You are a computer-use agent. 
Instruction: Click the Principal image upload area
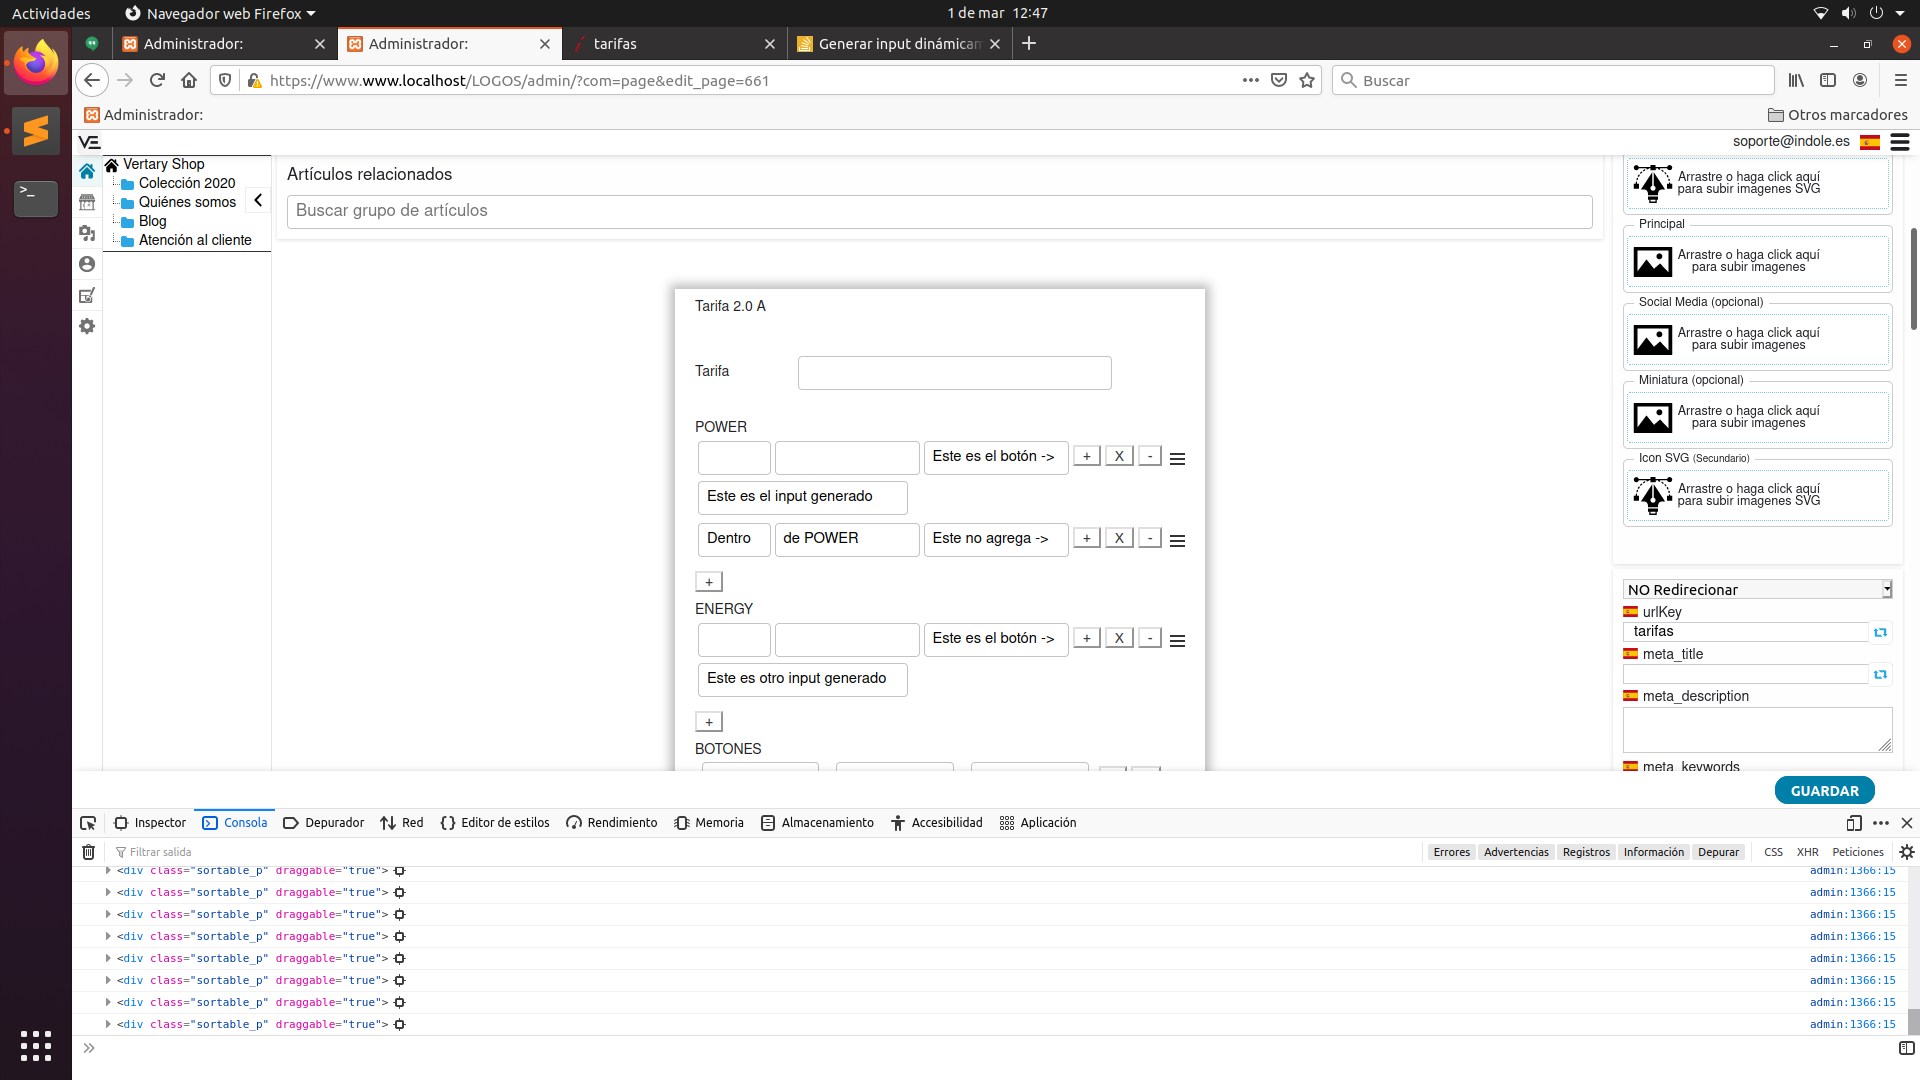pos(1757,261)
